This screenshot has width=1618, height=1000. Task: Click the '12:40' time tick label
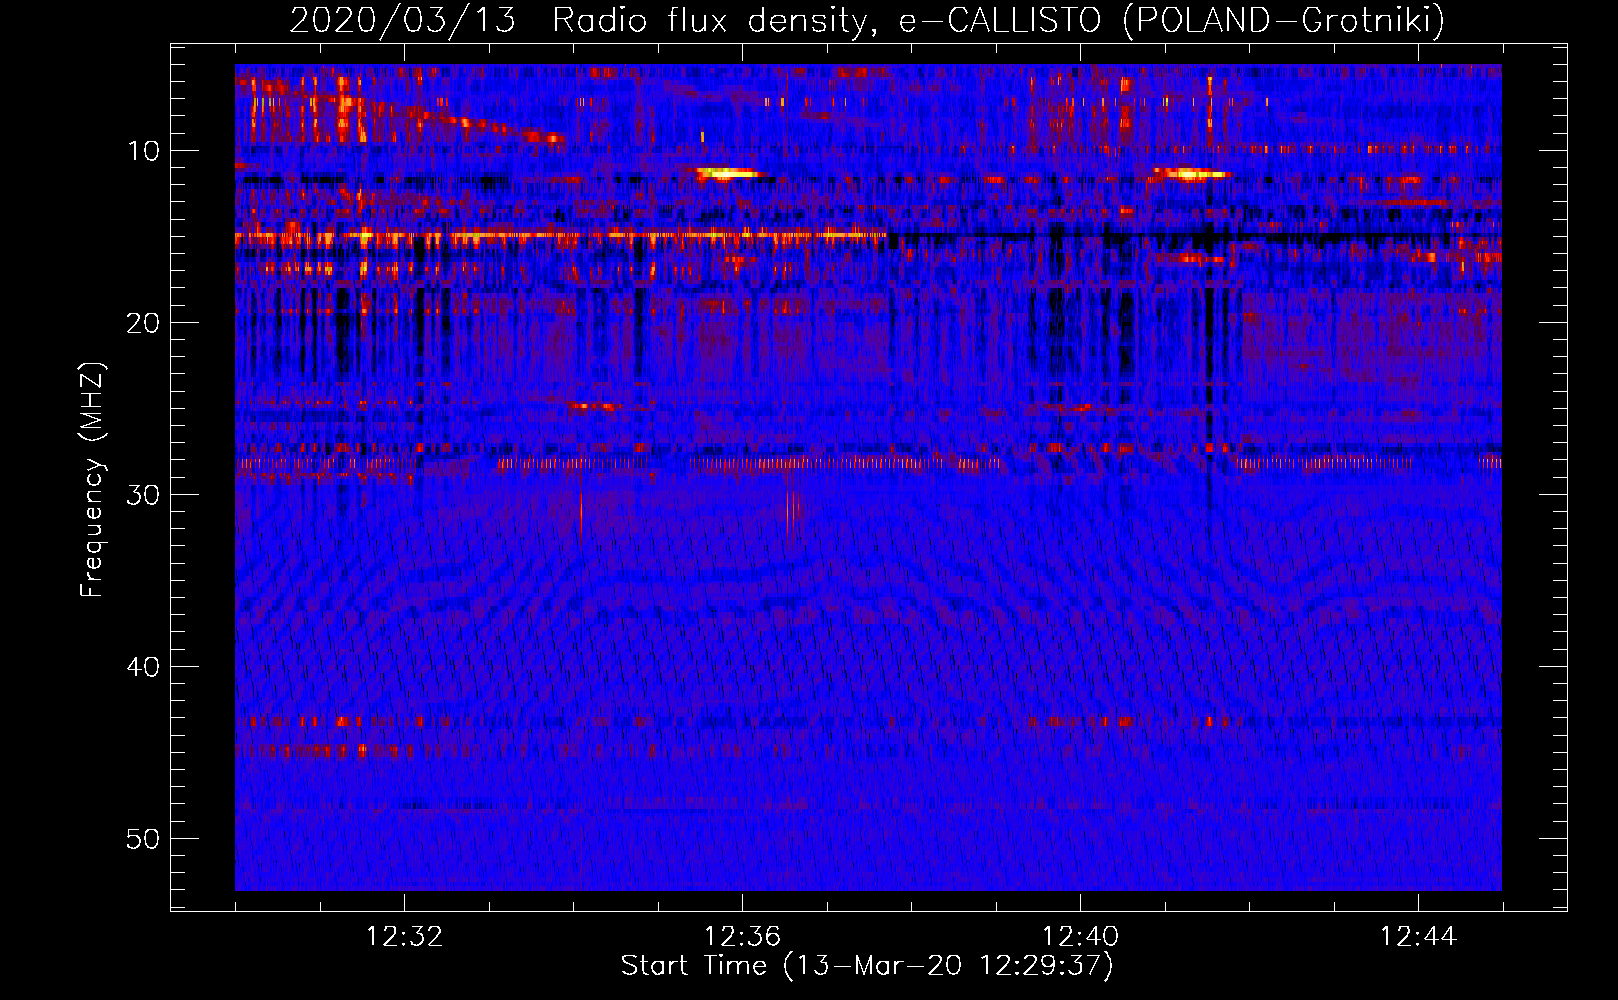tap(1080, 937)
